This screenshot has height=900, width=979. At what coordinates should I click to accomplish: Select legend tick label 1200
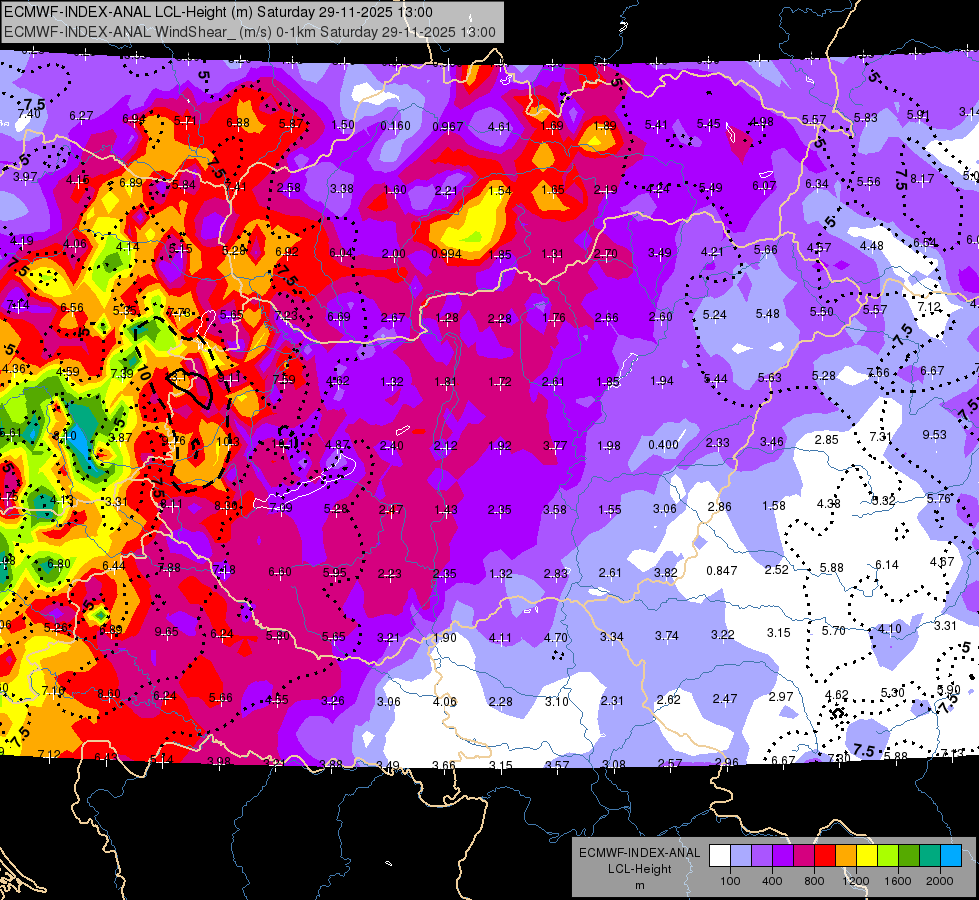pyautogui.click(x=855, y=881)
